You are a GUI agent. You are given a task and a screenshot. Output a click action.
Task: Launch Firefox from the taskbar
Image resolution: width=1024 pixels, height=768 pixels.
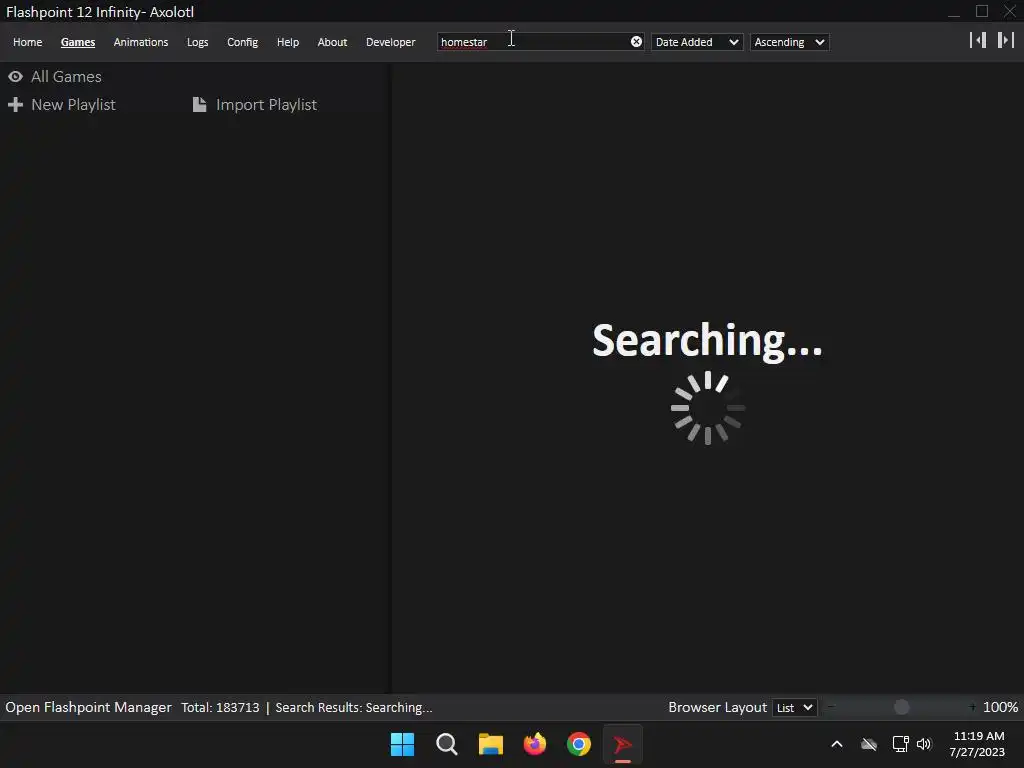535,744
